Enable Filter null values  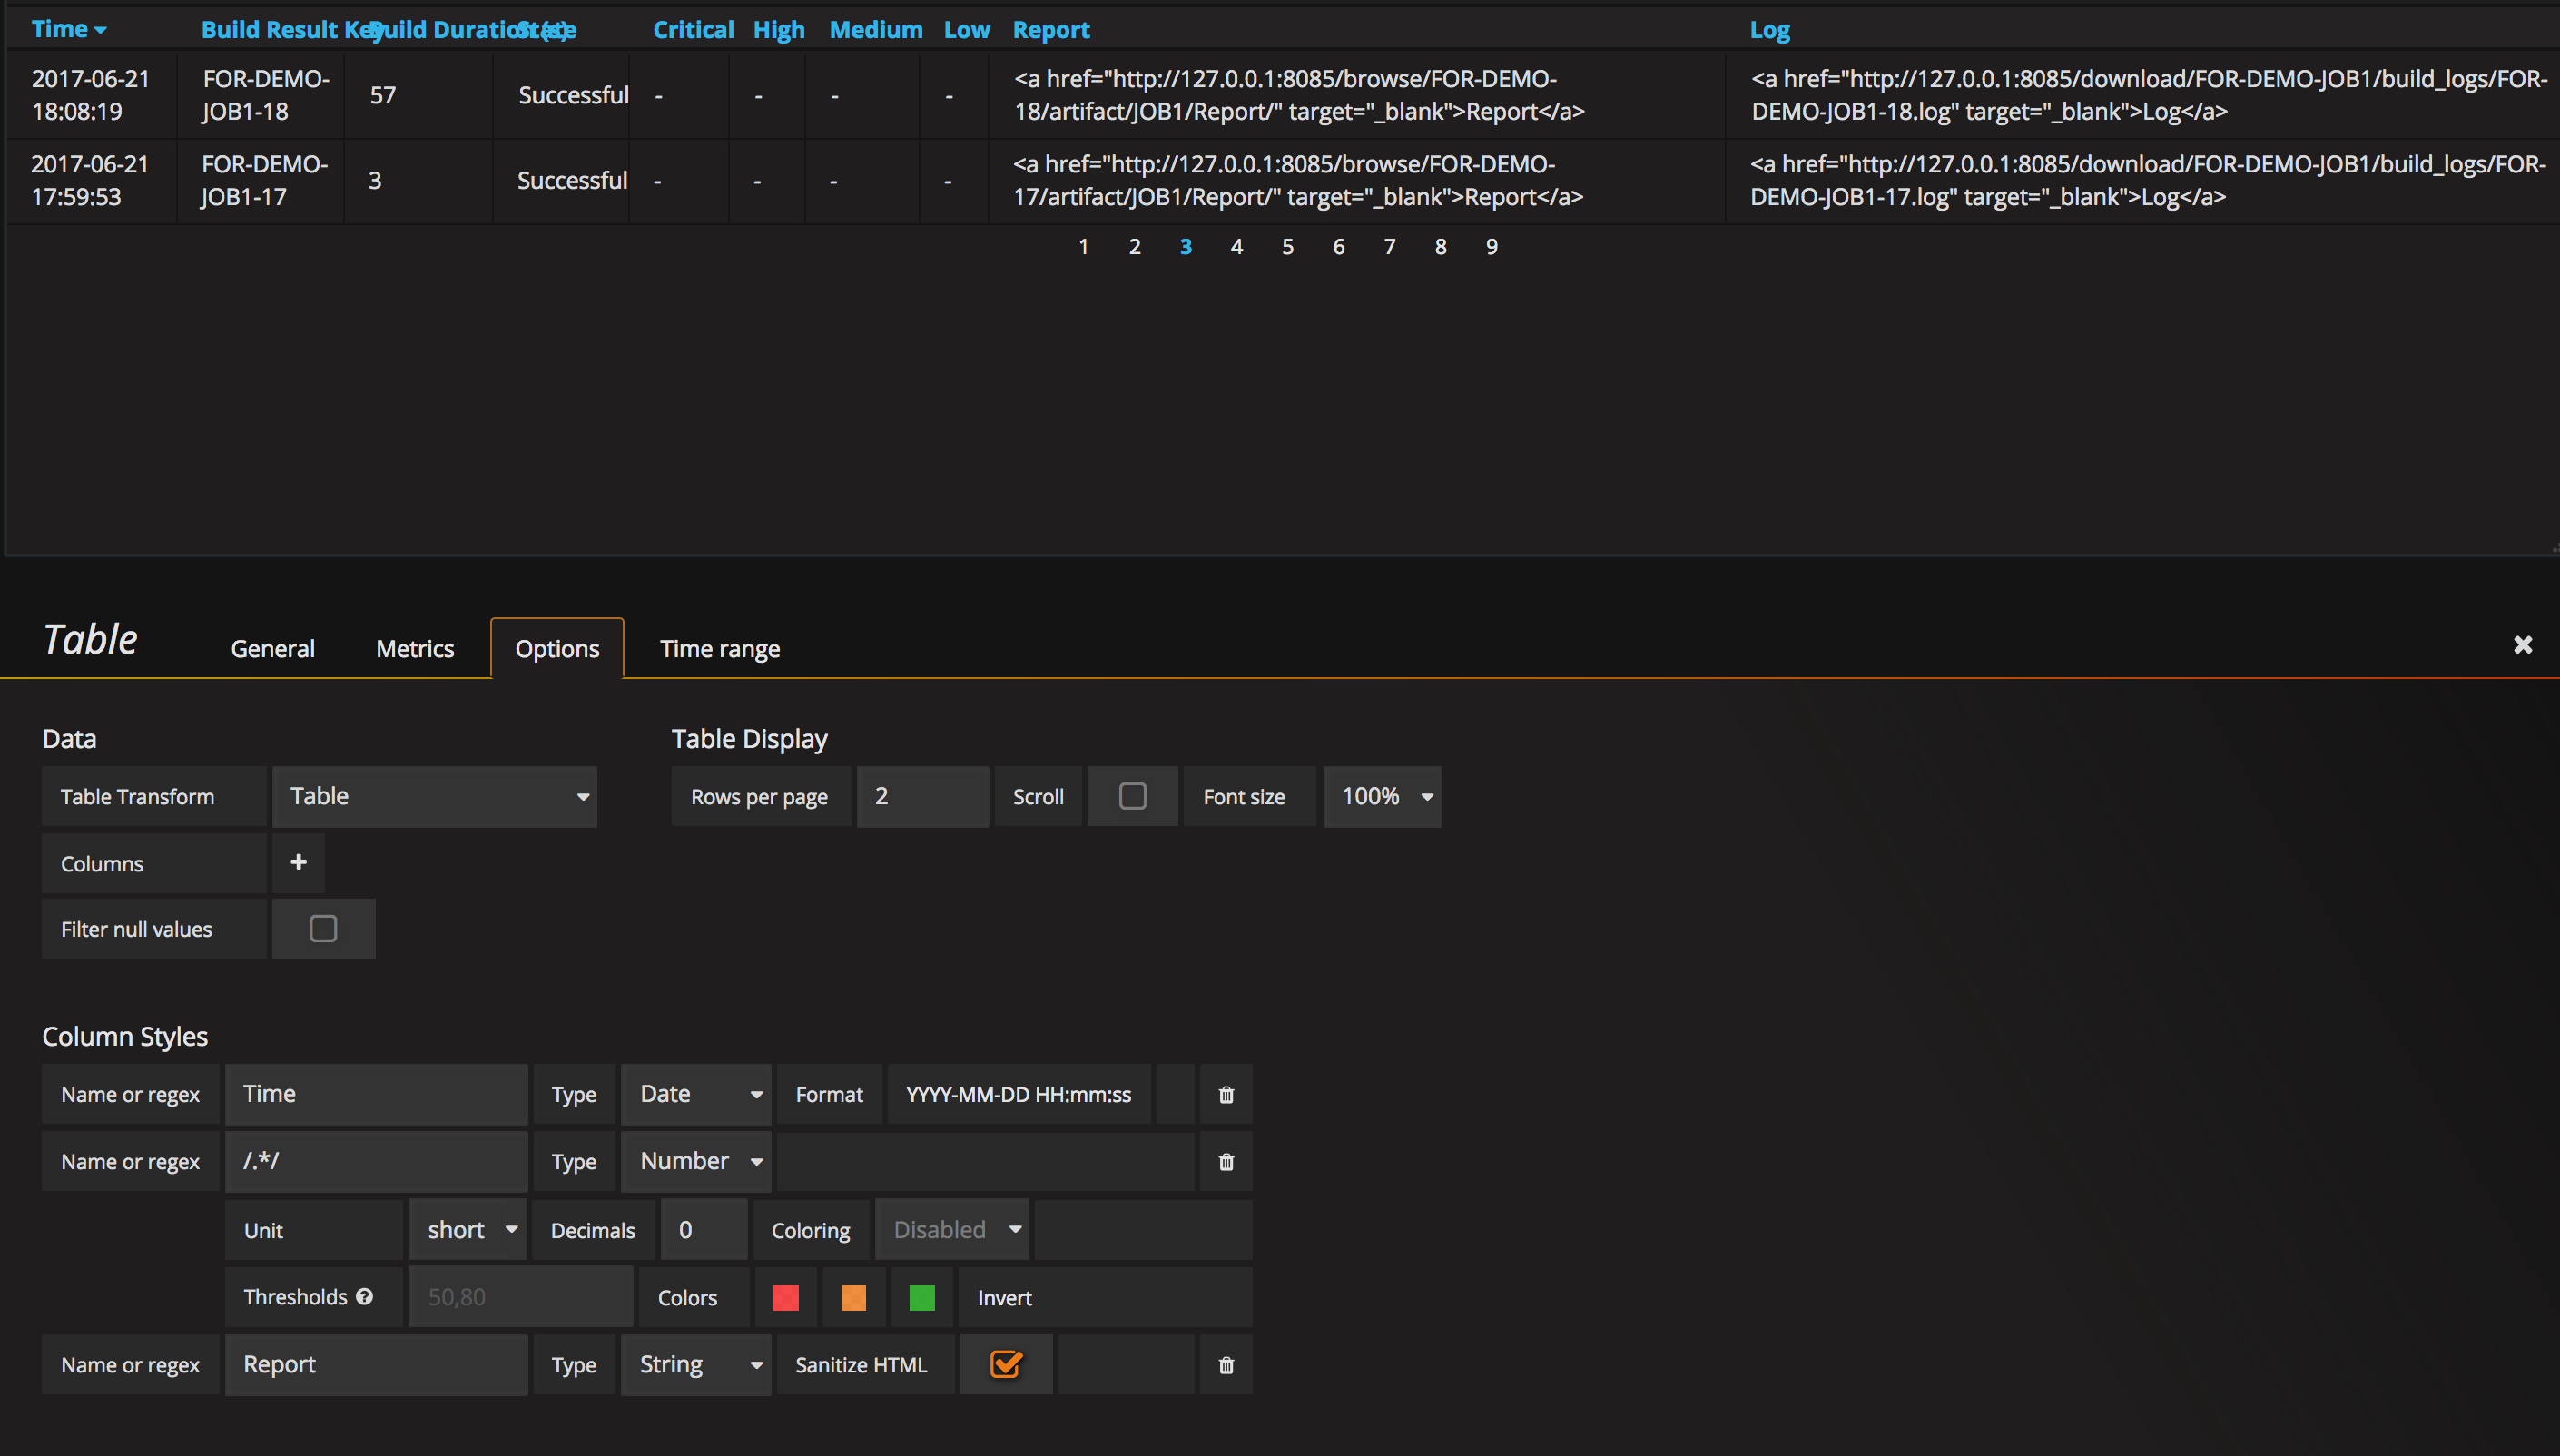click(323, 928)
